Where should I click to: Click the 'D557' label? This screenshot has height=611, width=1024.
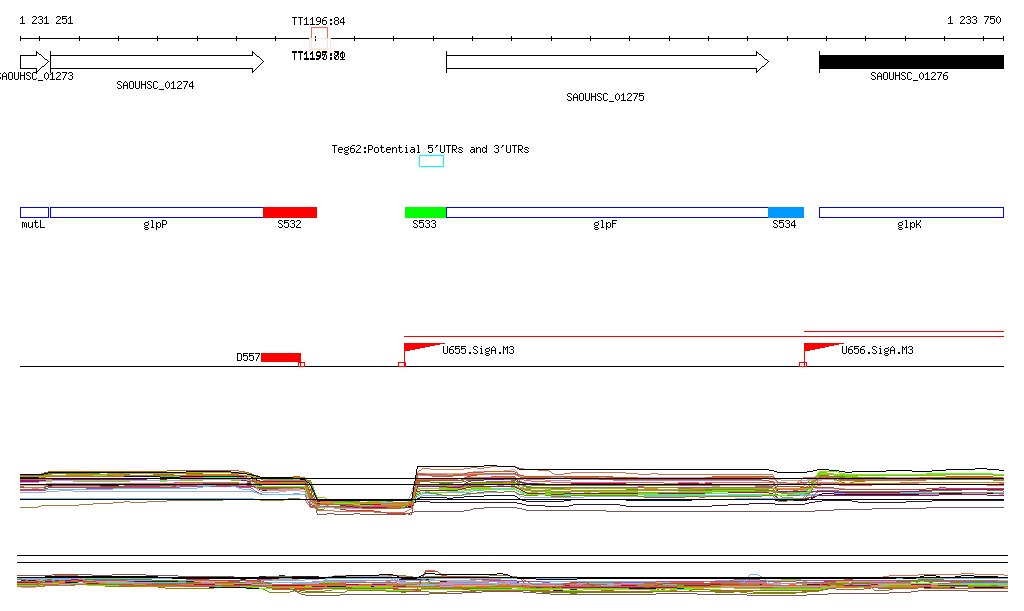248,358
